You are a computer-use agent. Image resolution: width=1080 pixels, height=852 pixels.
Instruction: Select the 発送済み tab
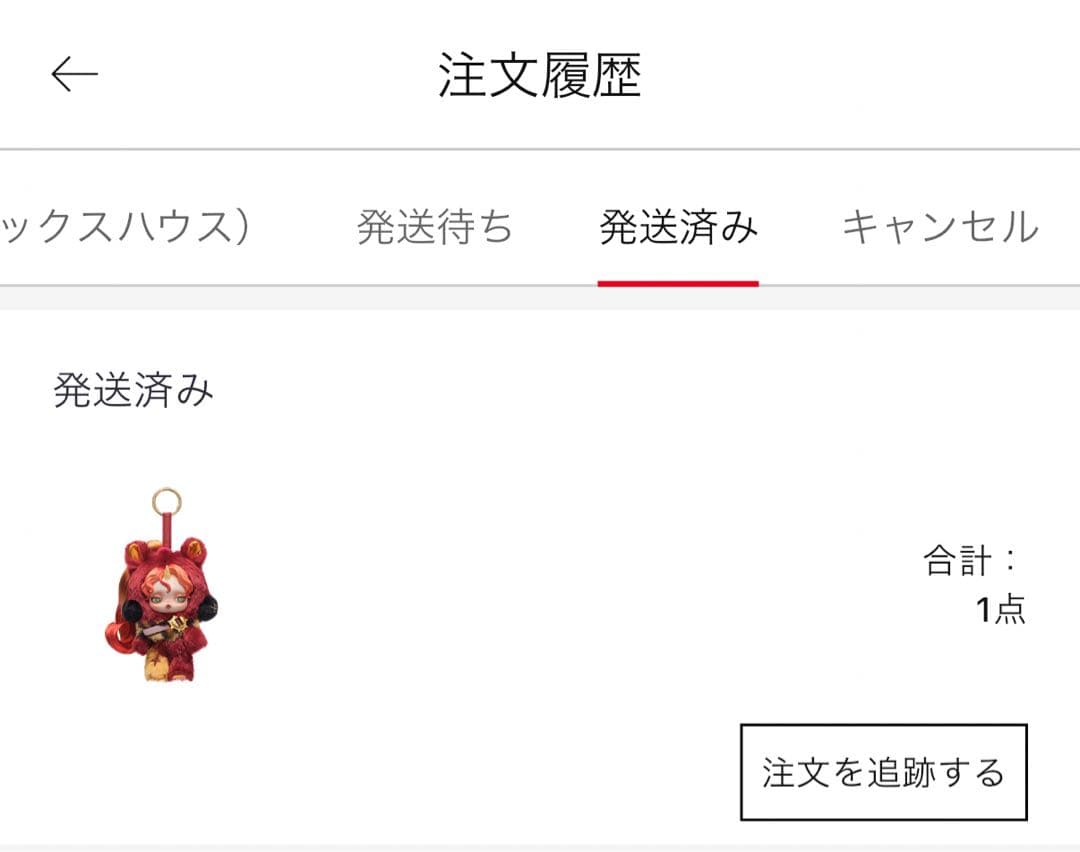(x=678, y=227)
